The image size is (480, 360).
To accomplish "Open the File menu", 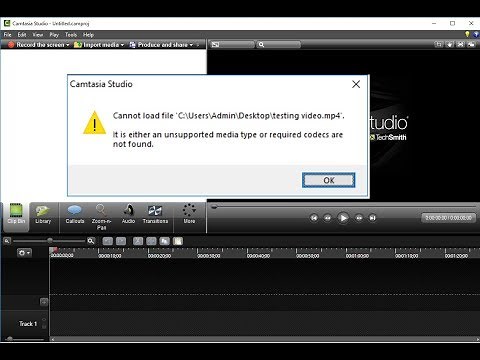I will pyautogui.click(x=7, y=35).
